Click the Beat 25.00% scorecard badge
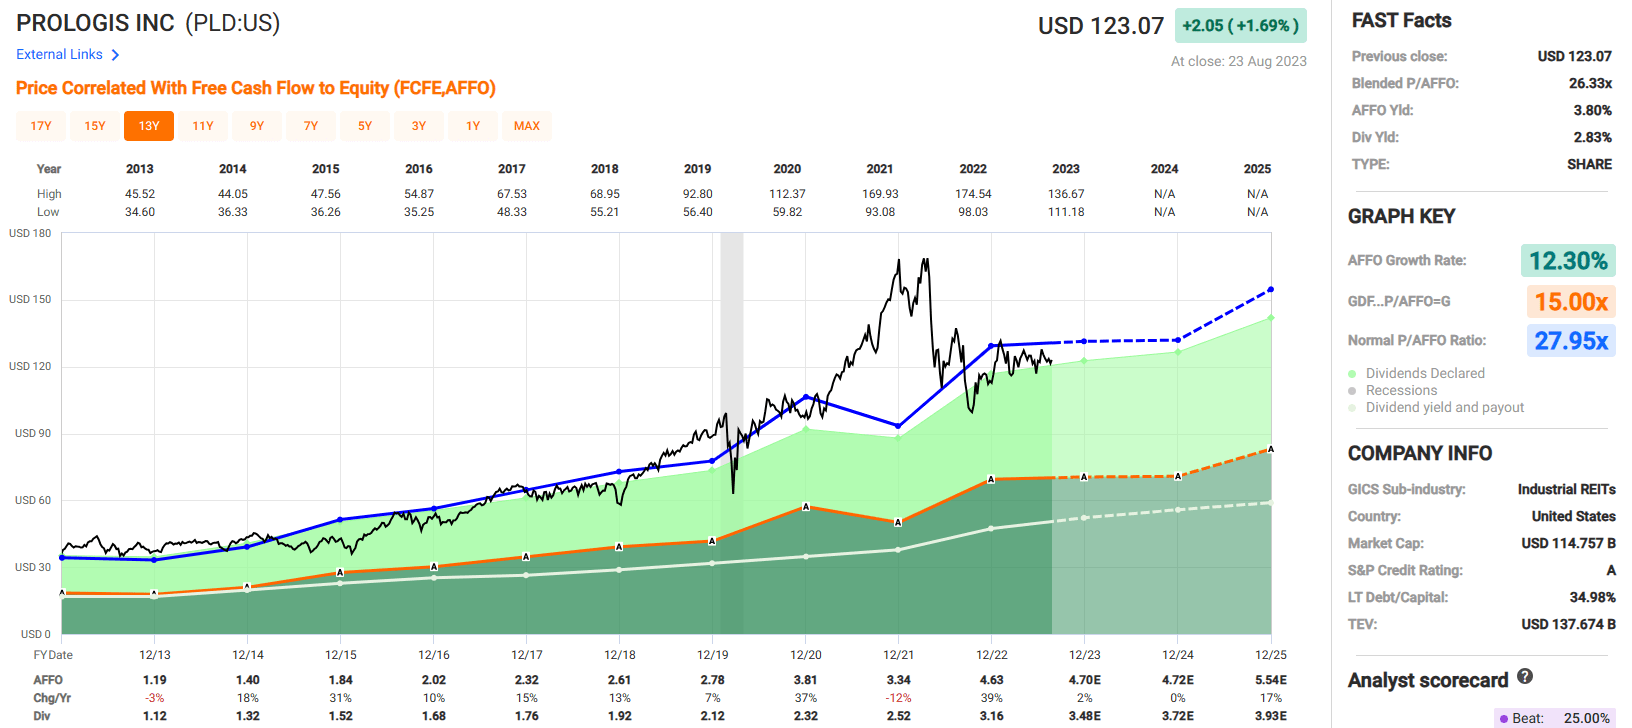This screenshot has height=728, width=1632. (1555, 718)
